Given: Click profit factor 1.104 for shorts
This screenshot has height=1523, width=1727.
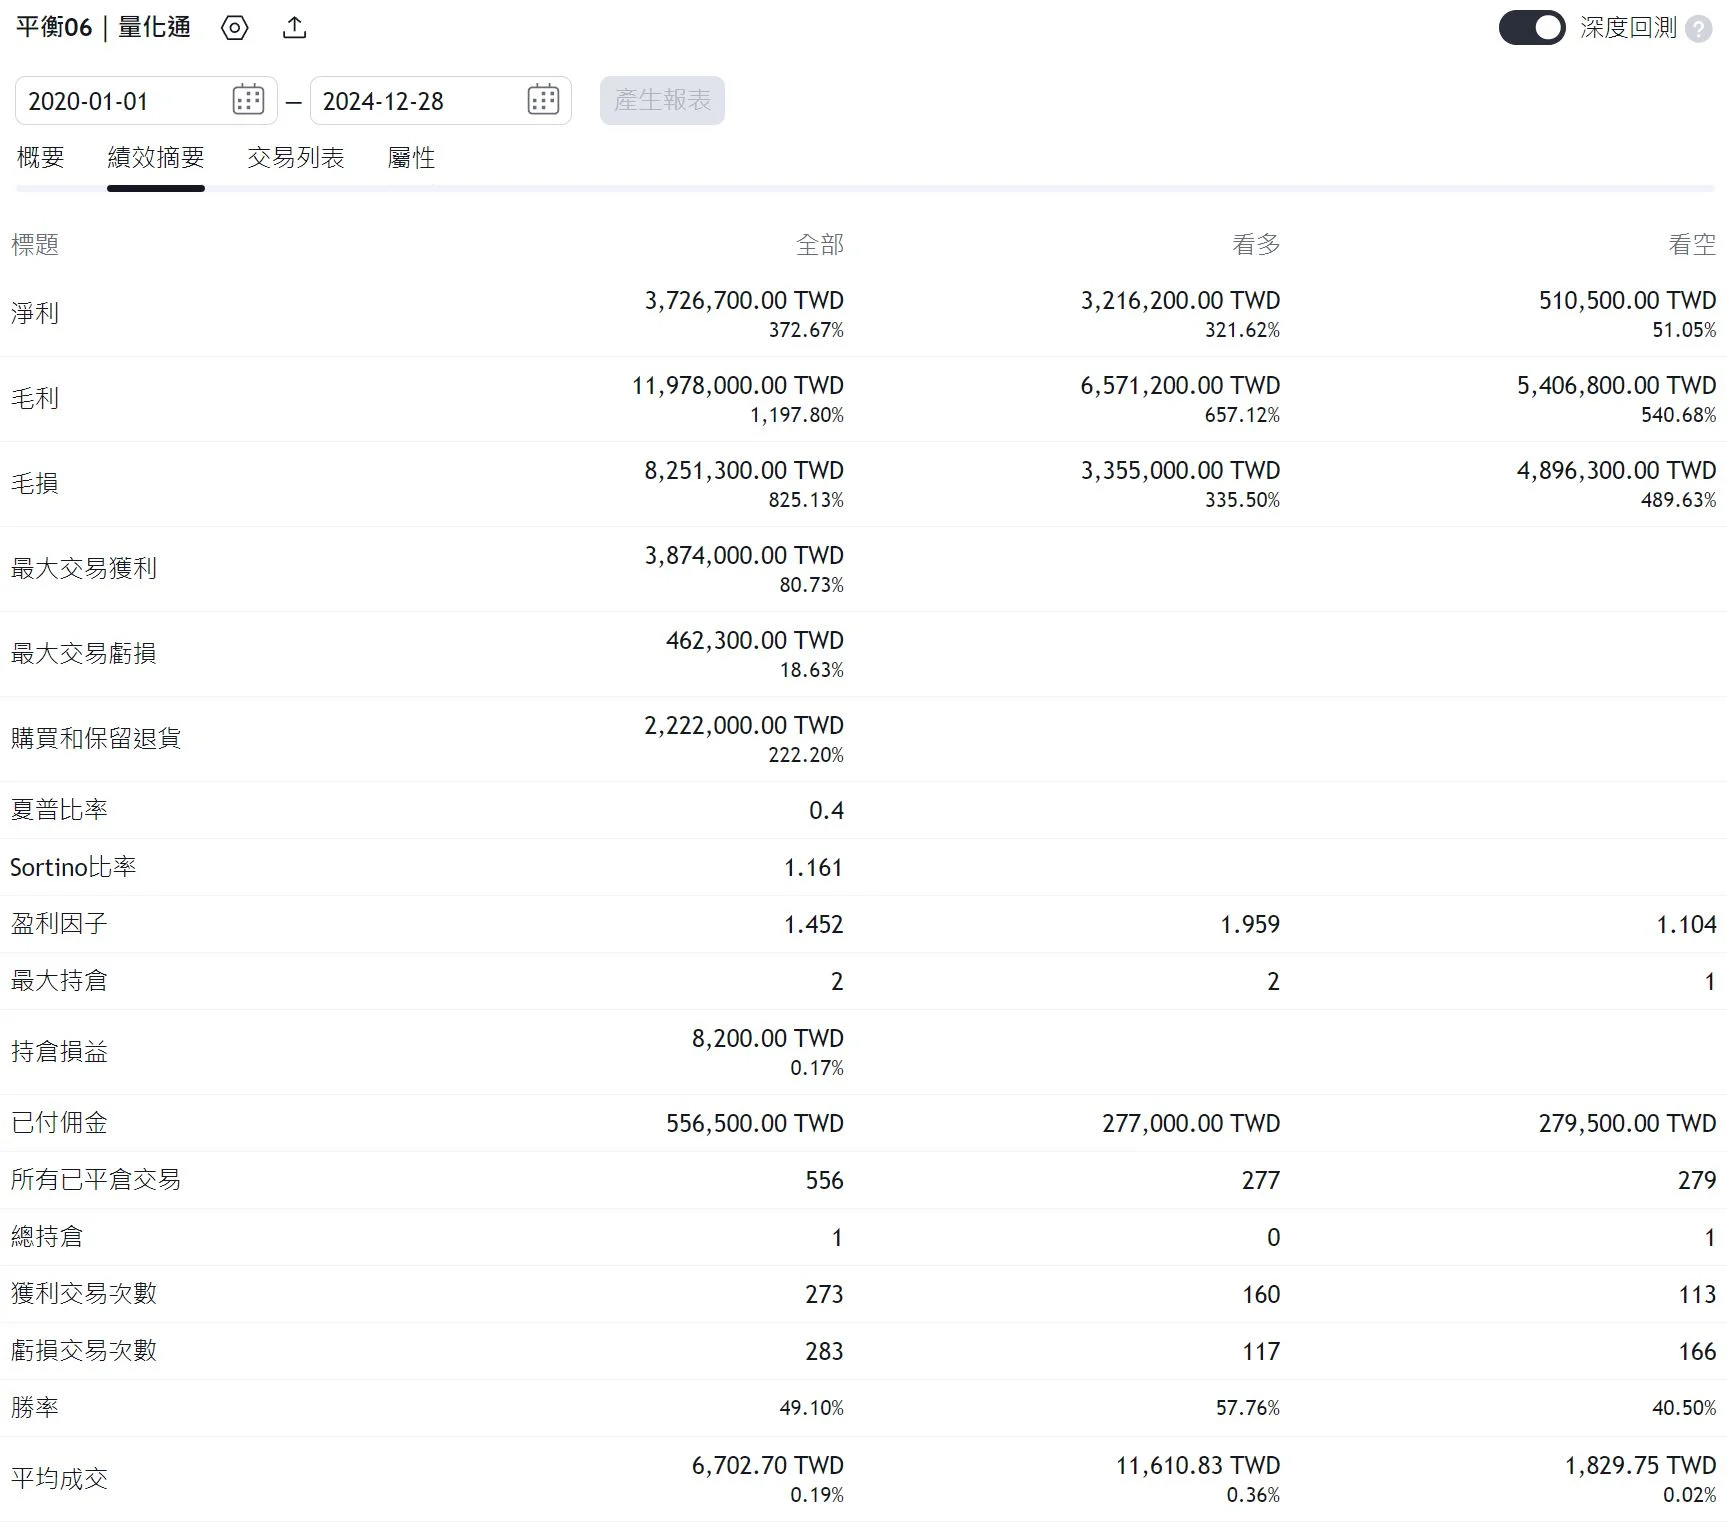Looking at the screenshot, I should point(1686,925).
